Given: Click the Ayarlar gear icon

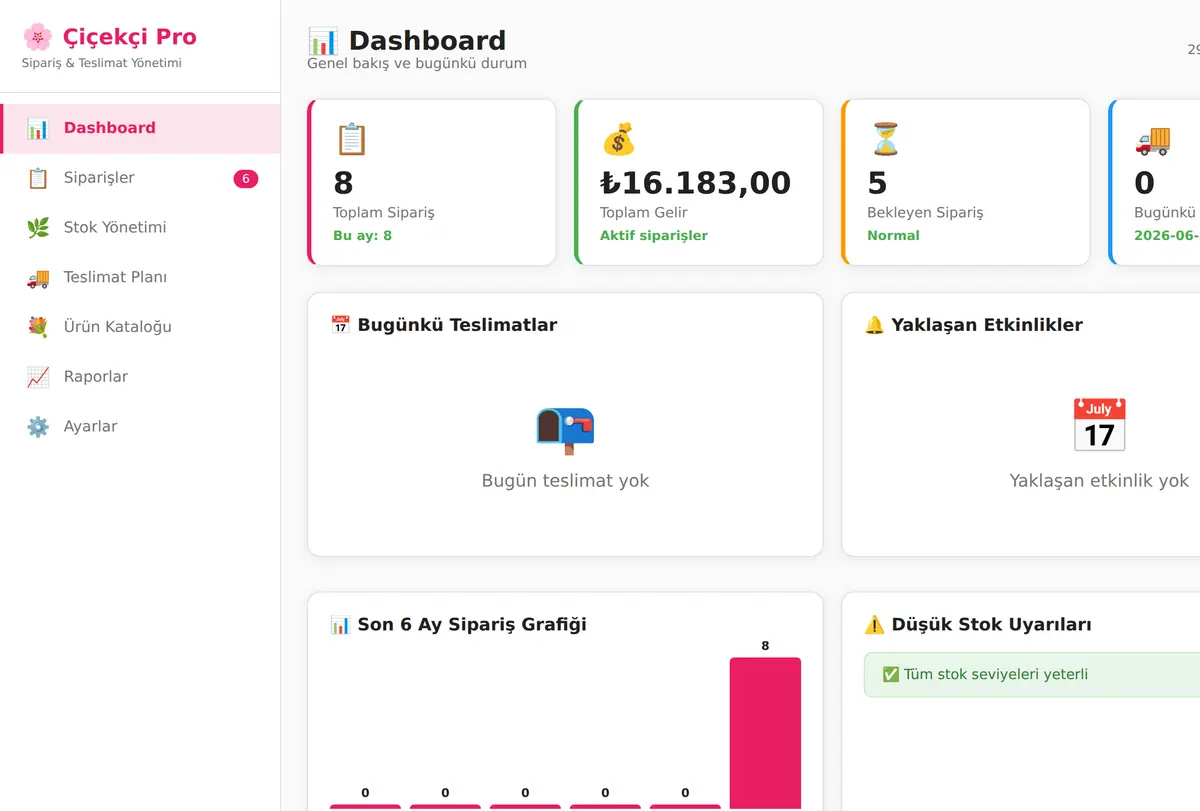Looking at the screenshot, I should 38,427.
